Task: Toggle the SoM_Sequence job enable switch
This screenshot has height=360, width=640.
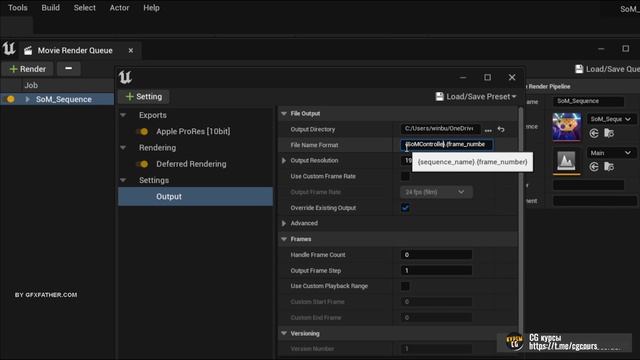Action: 10,99
